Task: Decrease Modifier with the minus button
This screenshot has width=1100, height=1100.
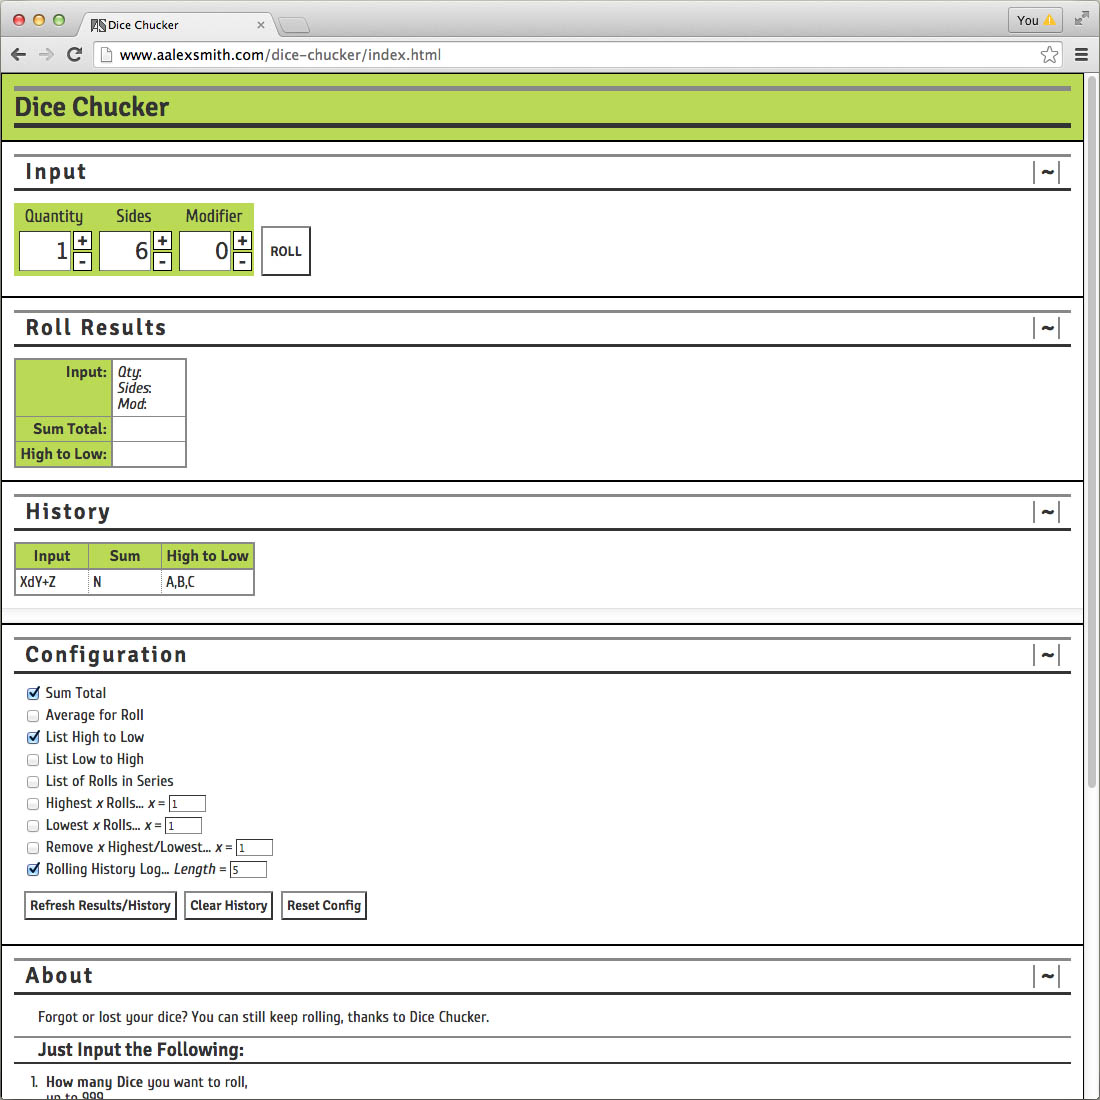Action: pyautogui.click(x=242, y=262)
